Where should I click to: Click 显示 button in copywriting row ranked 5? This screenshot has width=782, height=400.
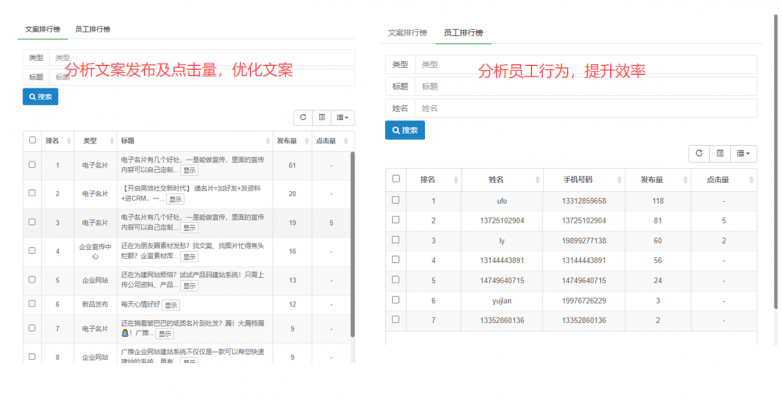189,285
